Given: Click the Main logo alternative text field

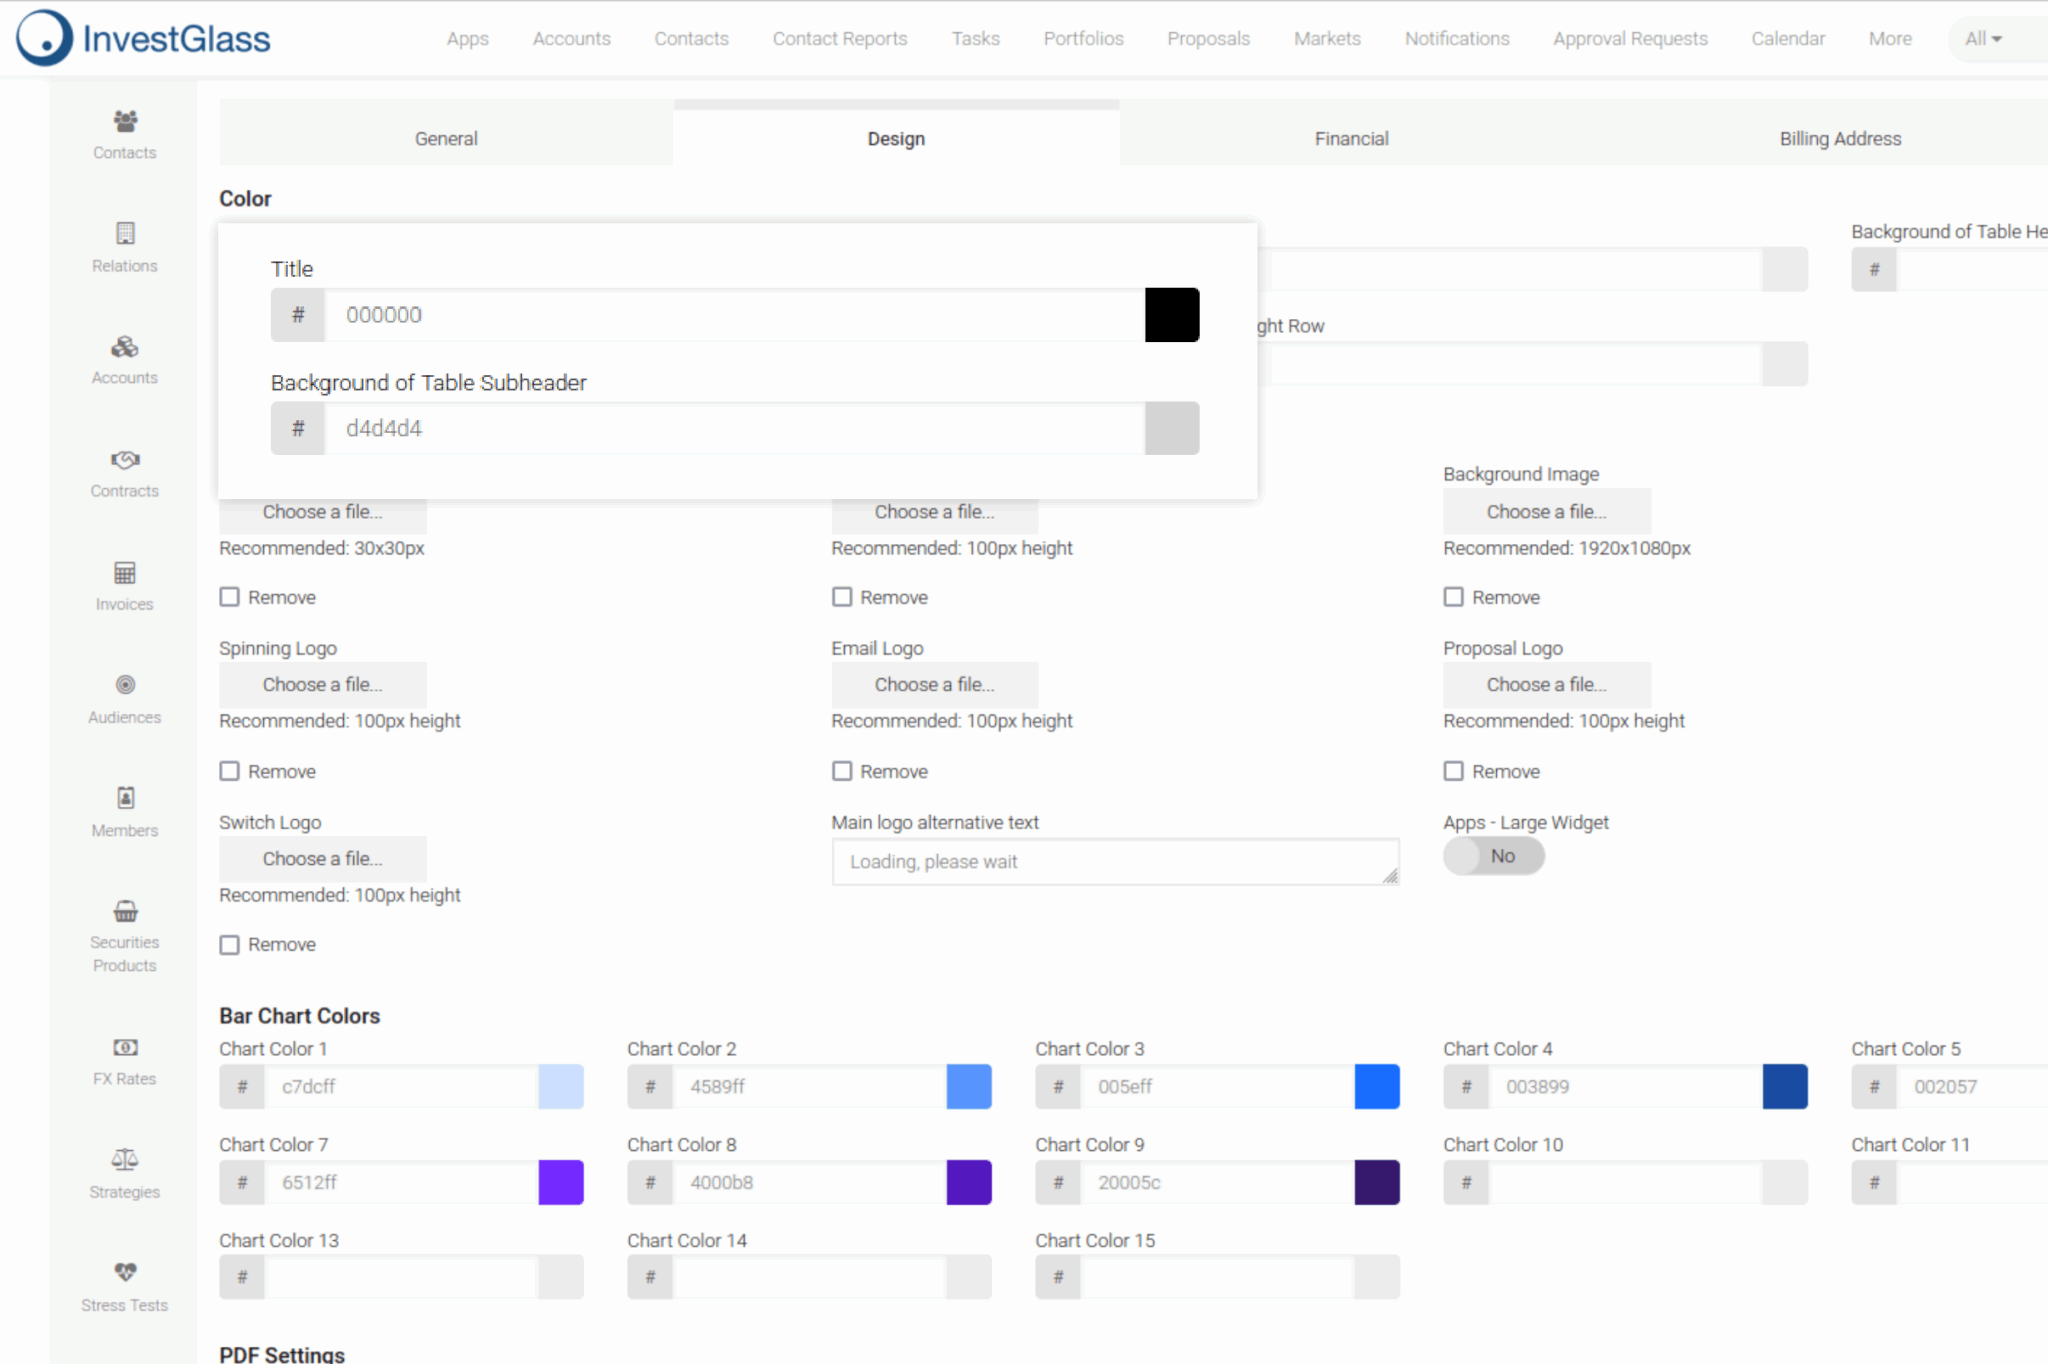Looking at the screenshot, I should (x=1114, y=861).
